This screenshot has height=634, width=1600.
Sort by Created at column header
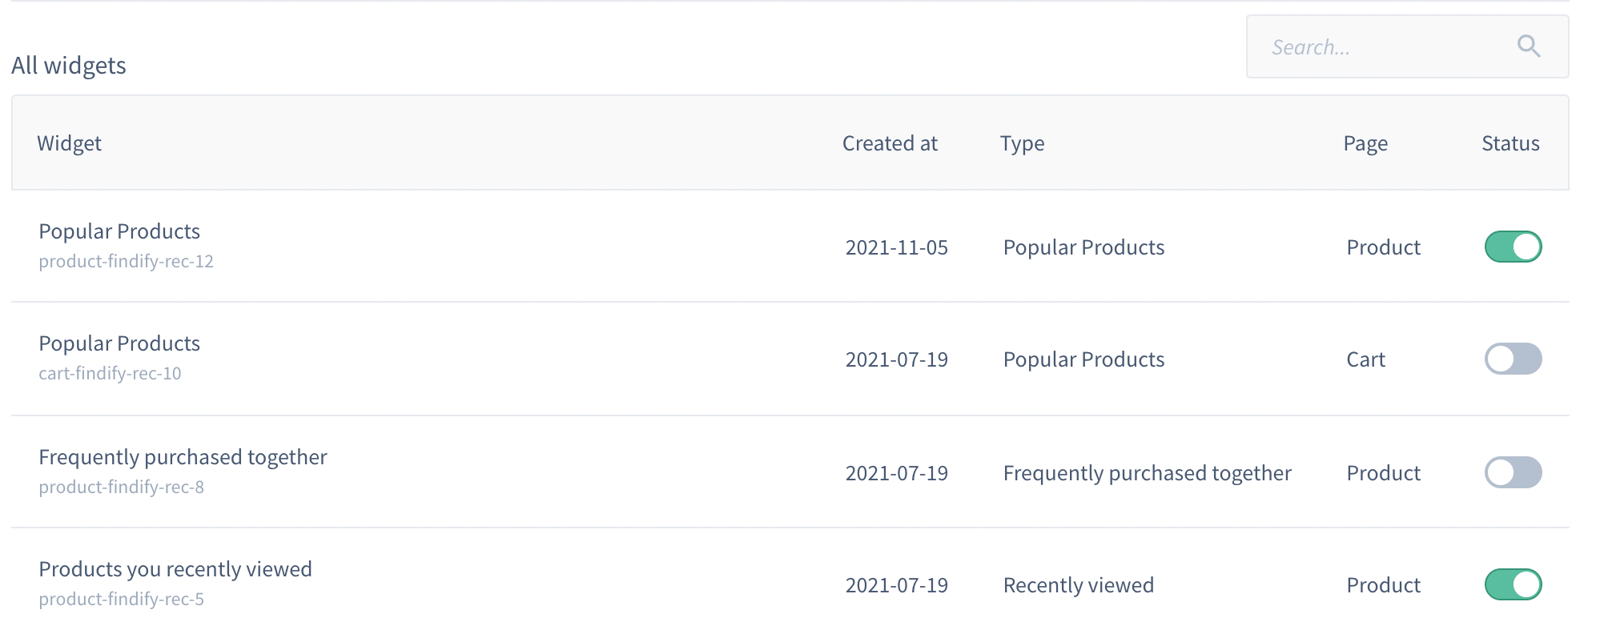pyautogui.click(x=889, y=143)
